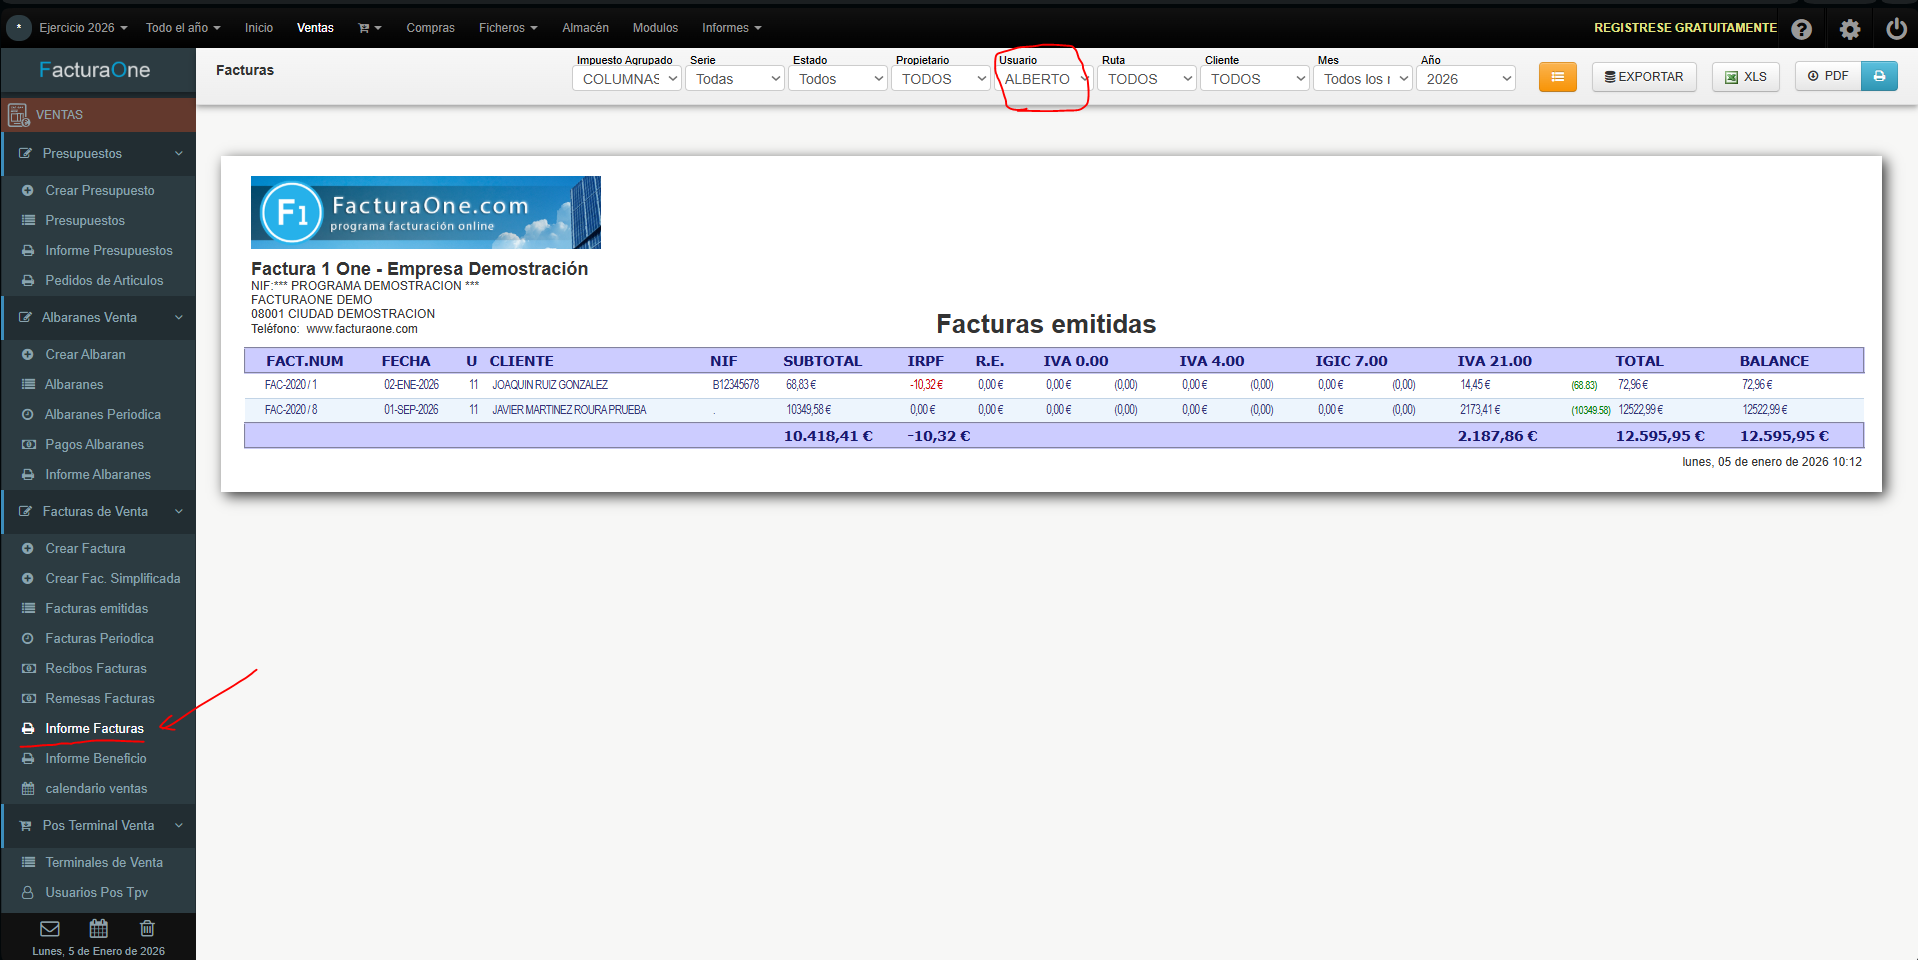Screen dimensions: 1918x960
Task: Open the Ejercicio 2026 dropdown
Action: point(83,28)
